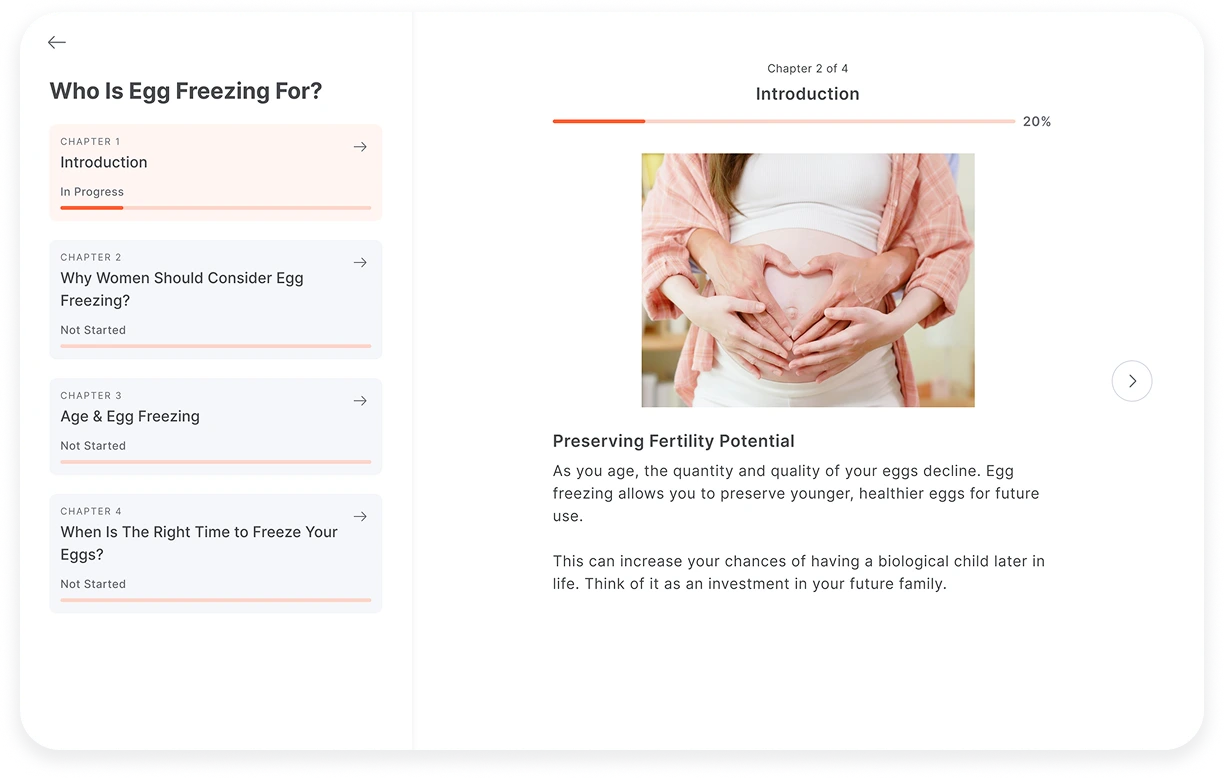Click the arrow icon on Chapter 4 card
This screenshot has height=778, width=1224.
(360, 516)
